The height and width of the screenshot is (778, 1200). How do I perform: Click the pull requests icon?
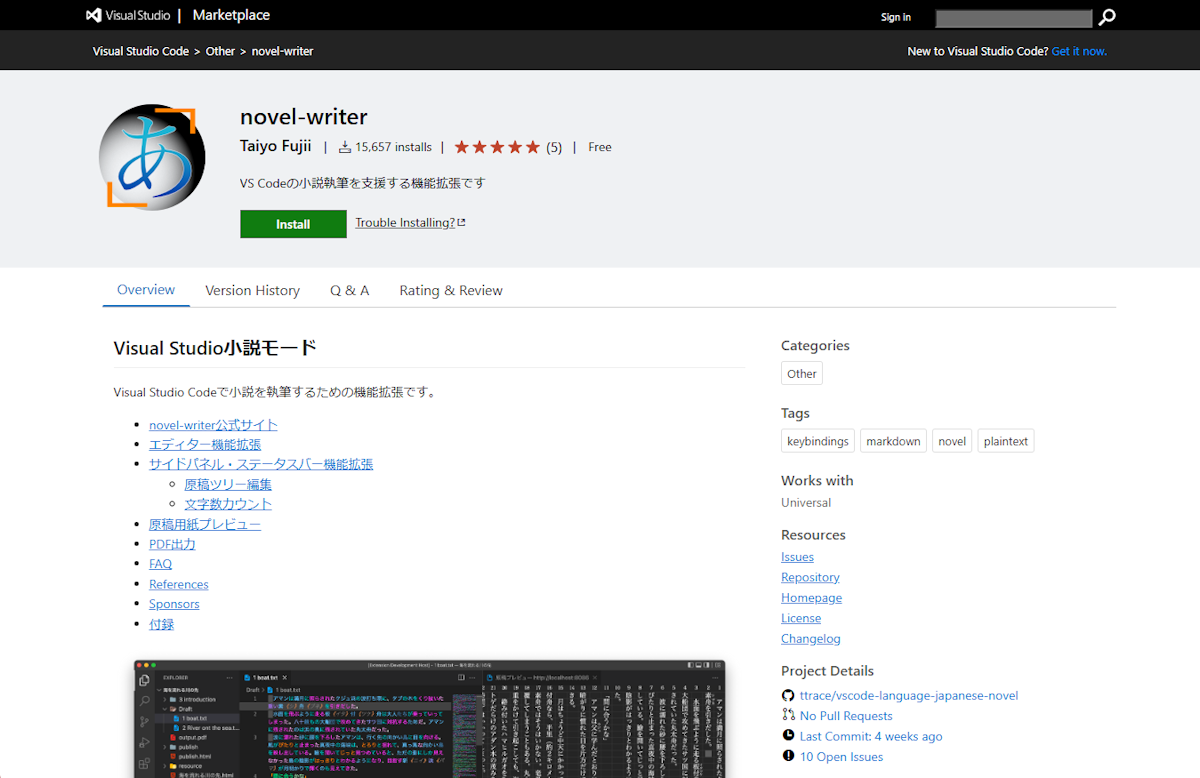tap(788, 716)
